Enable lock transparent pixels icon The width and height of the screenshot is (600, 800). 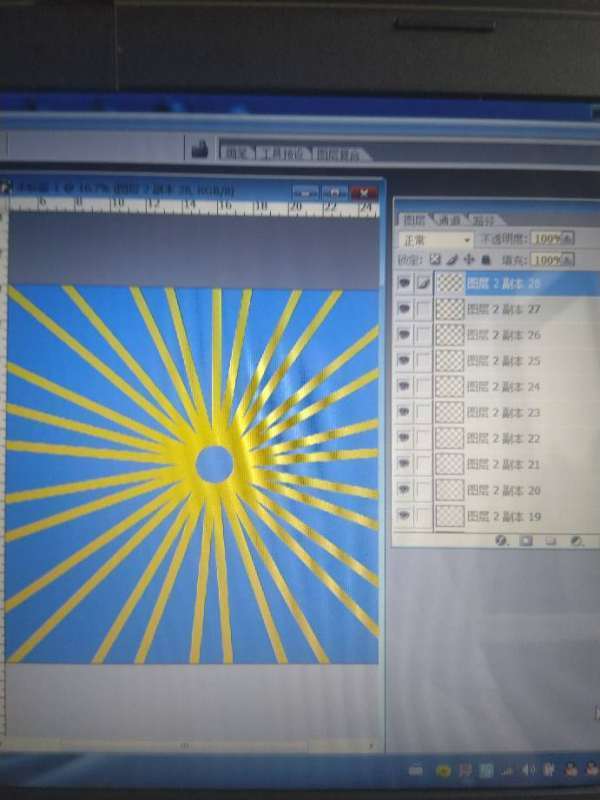tap(435, 259)
